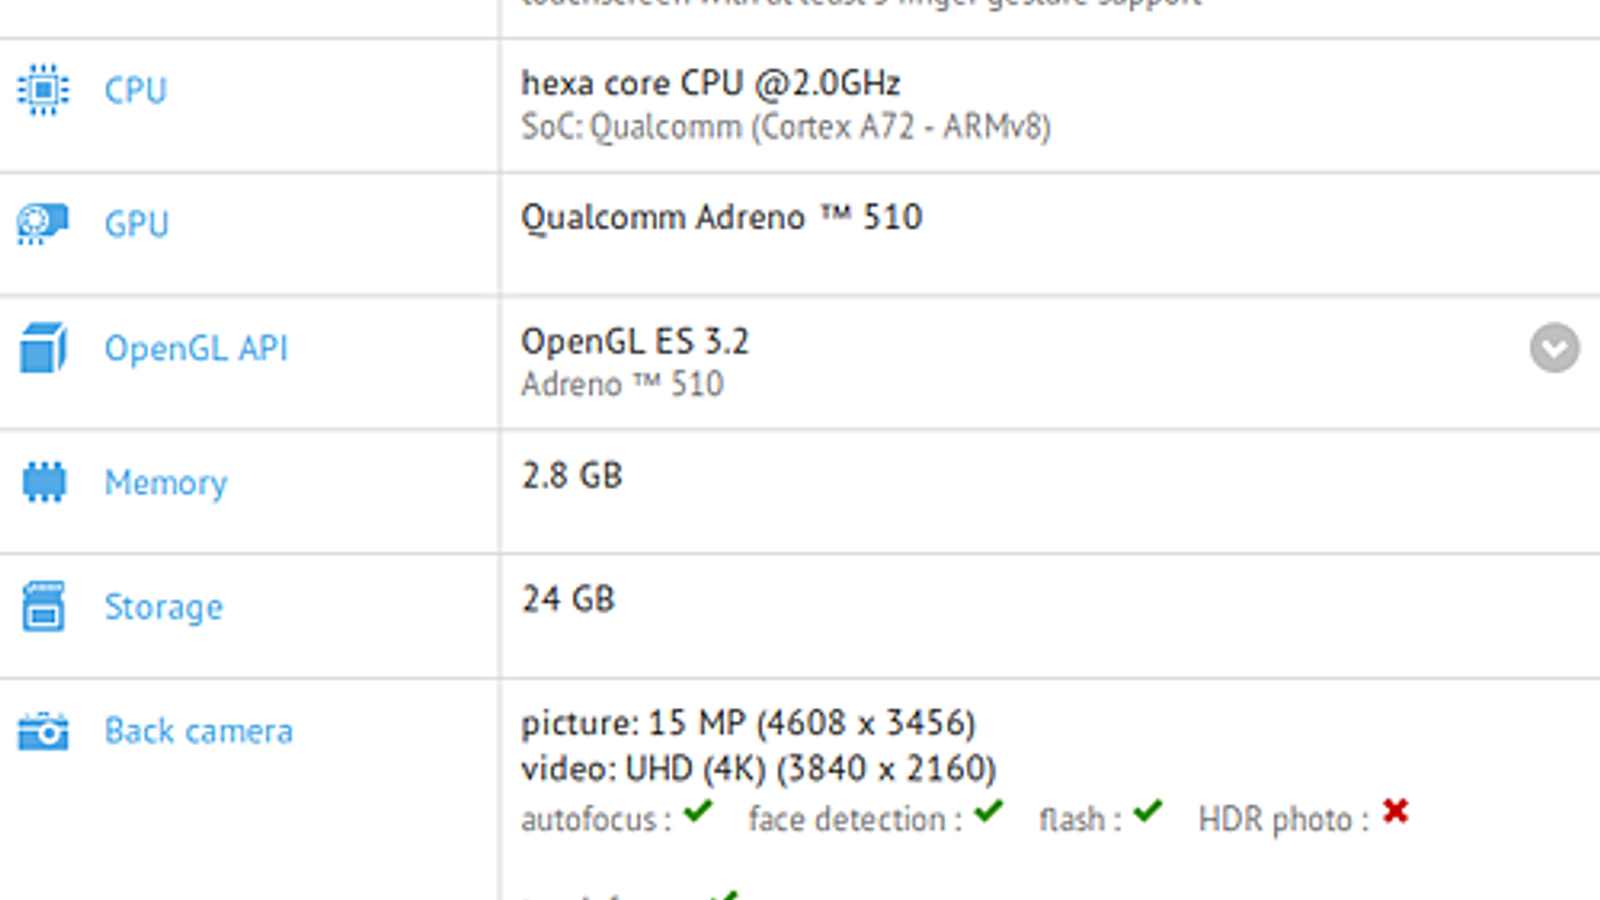Select the Memory label
This screenshot has width=1600, height=900.
pos(166,483)
